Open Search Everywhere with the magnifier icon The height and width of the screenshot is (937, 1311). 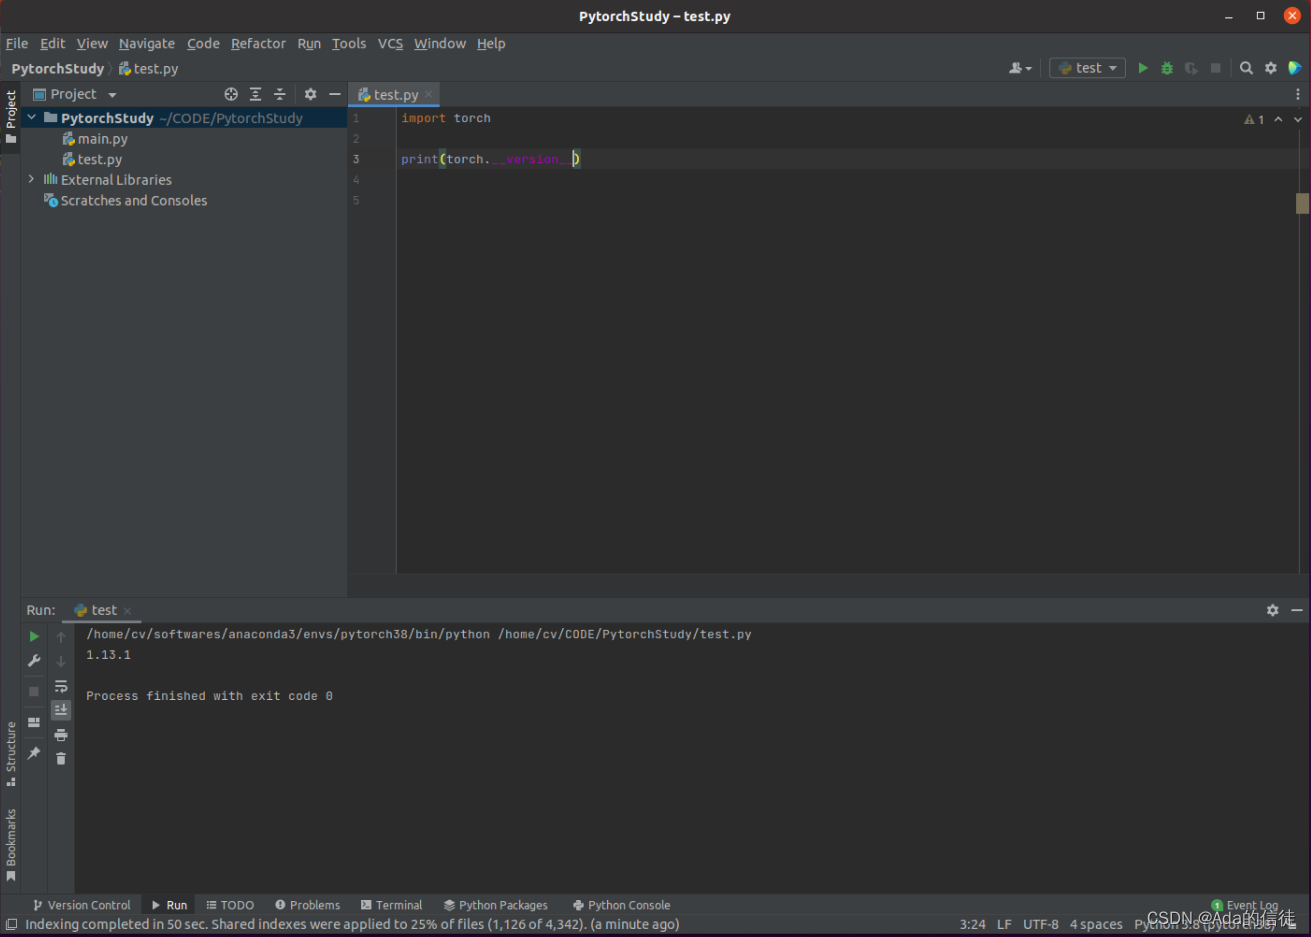point(1246,67)
